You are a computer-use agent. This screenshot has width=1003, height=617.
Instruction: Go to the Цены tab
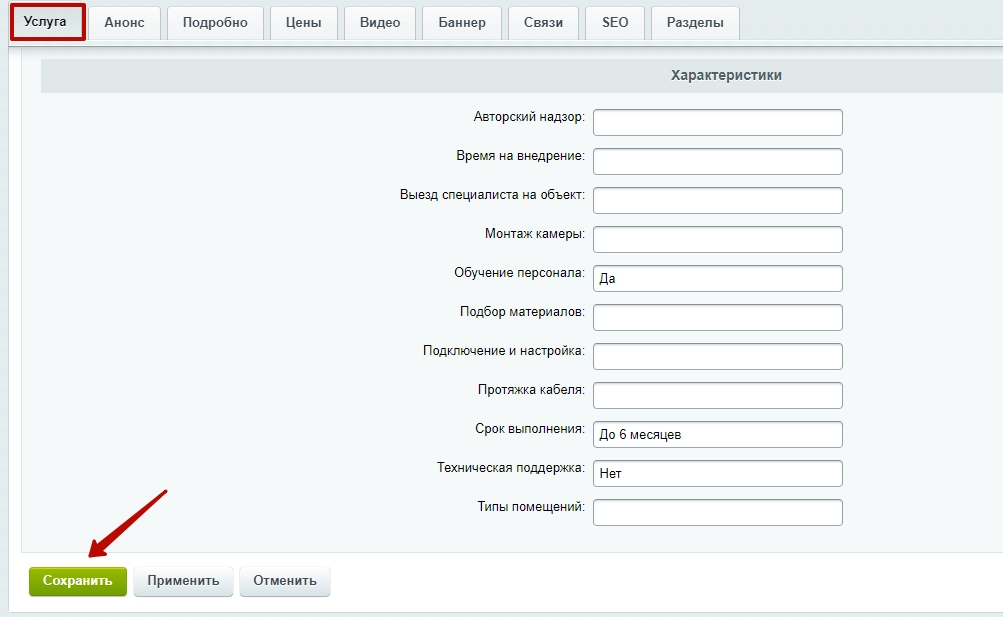point(303,23)
